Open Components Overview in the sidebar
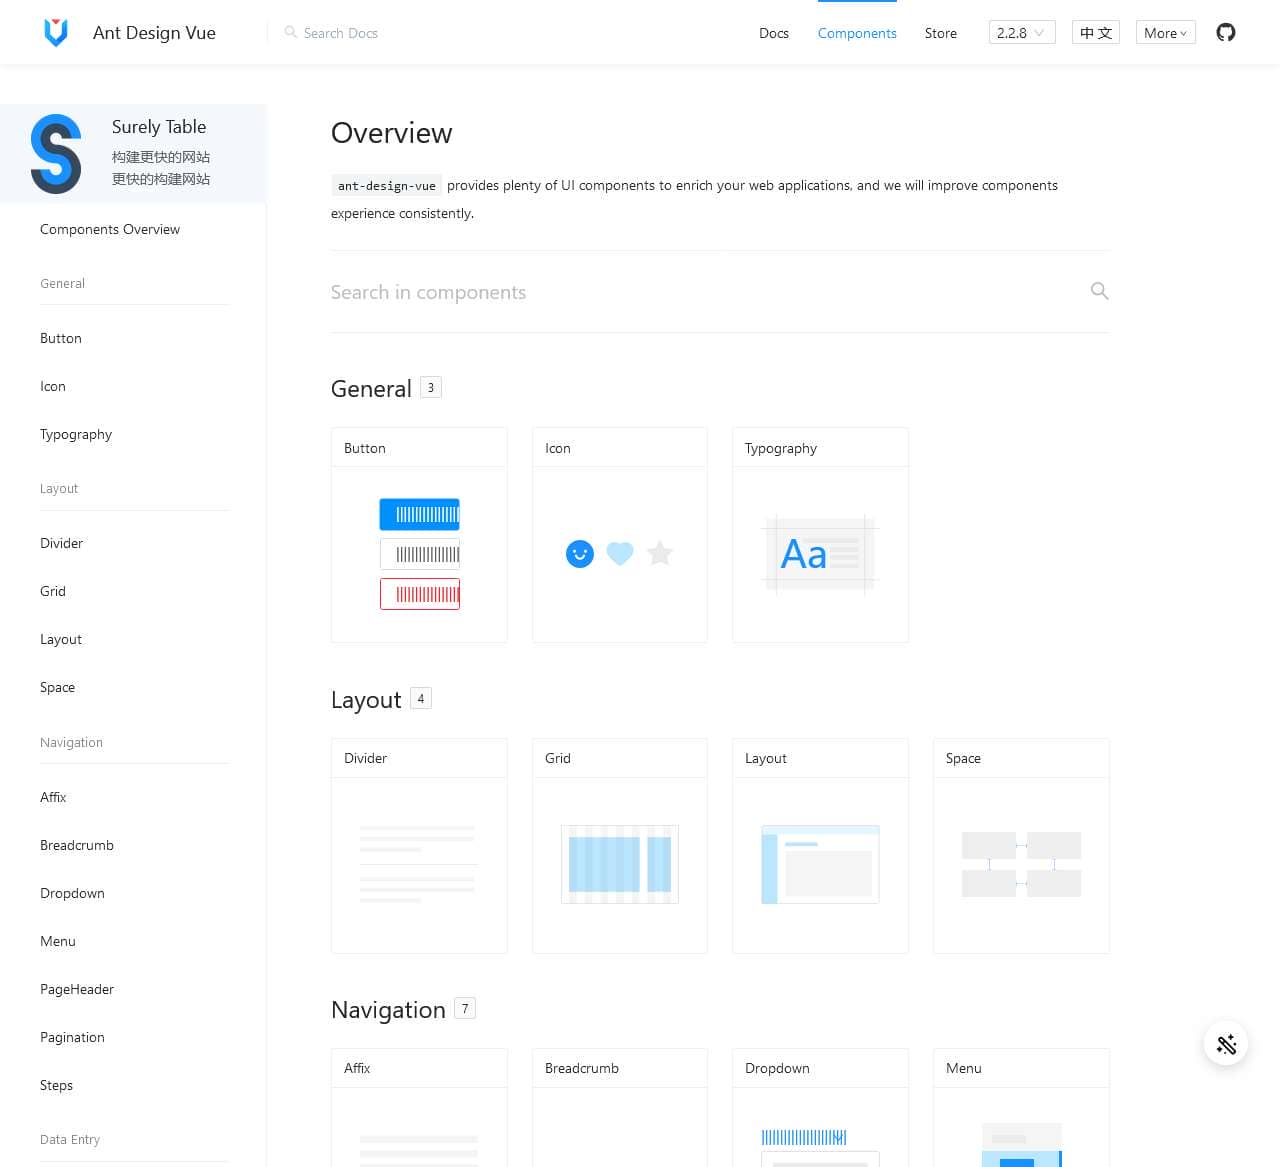The width and height of the screenshot is (1280, 1167). [x=110, y=229]
